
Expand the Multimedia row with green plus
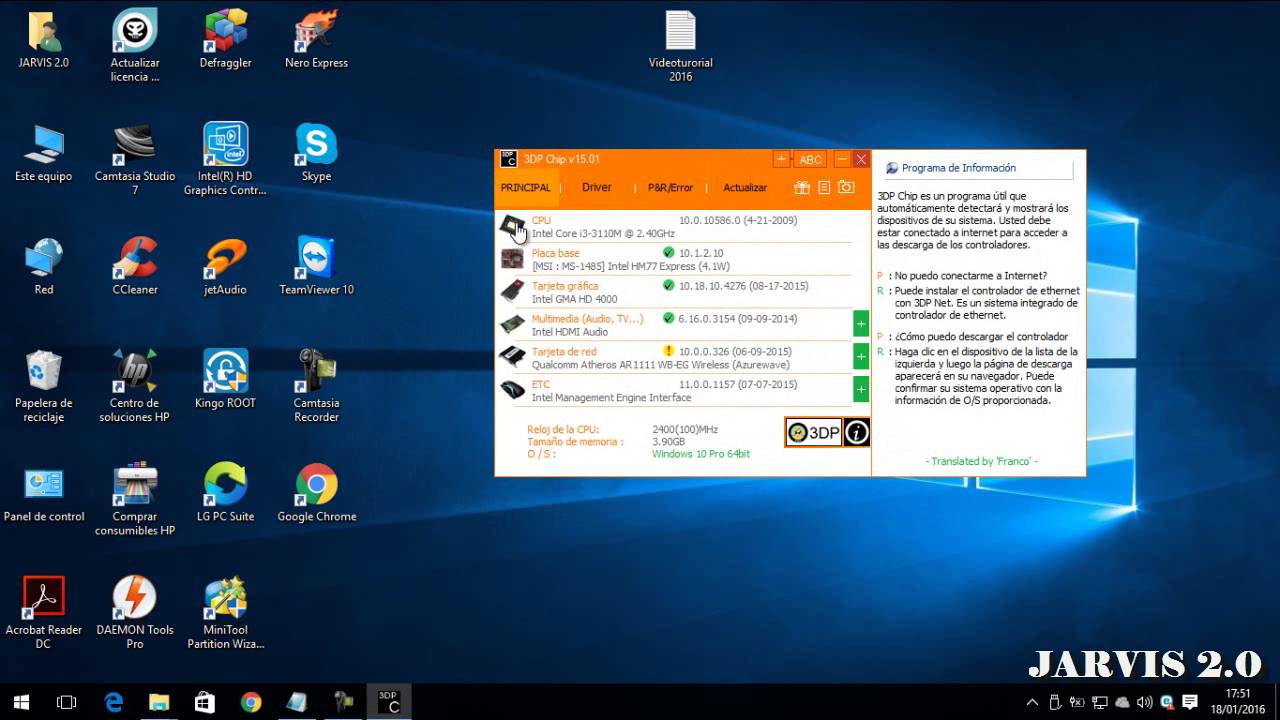[861, 324]
